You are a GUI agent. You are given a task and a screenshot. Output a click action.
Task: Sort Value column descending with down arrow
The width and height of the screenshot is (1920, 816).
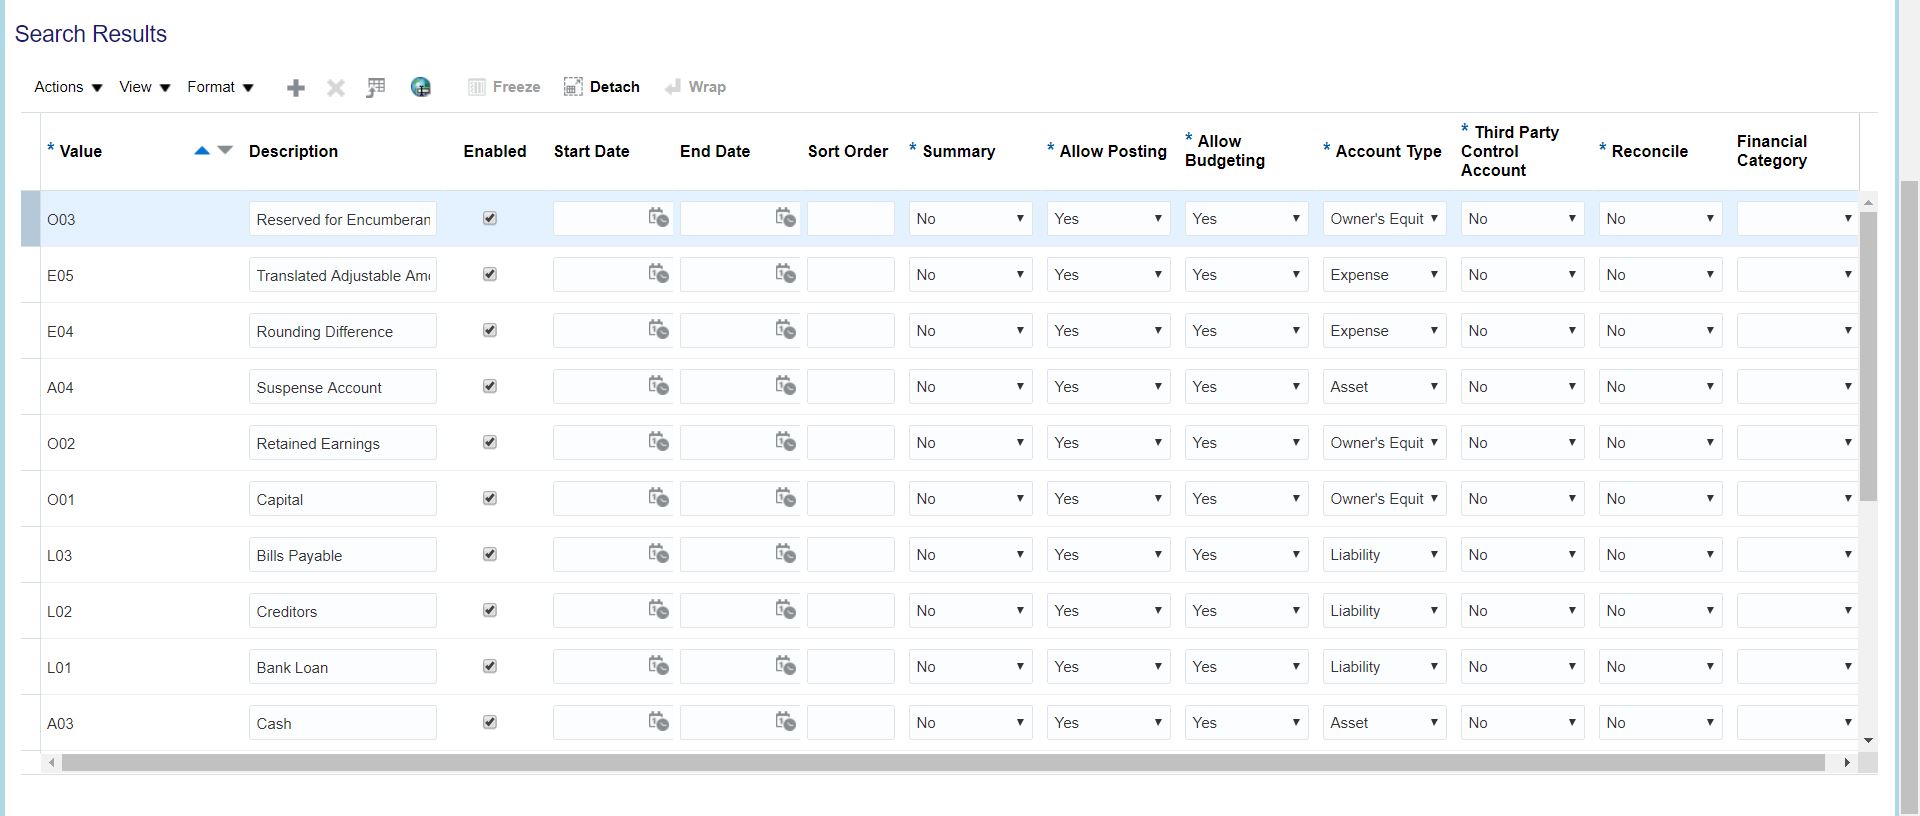pyautogui.click(x=225, y=150)
